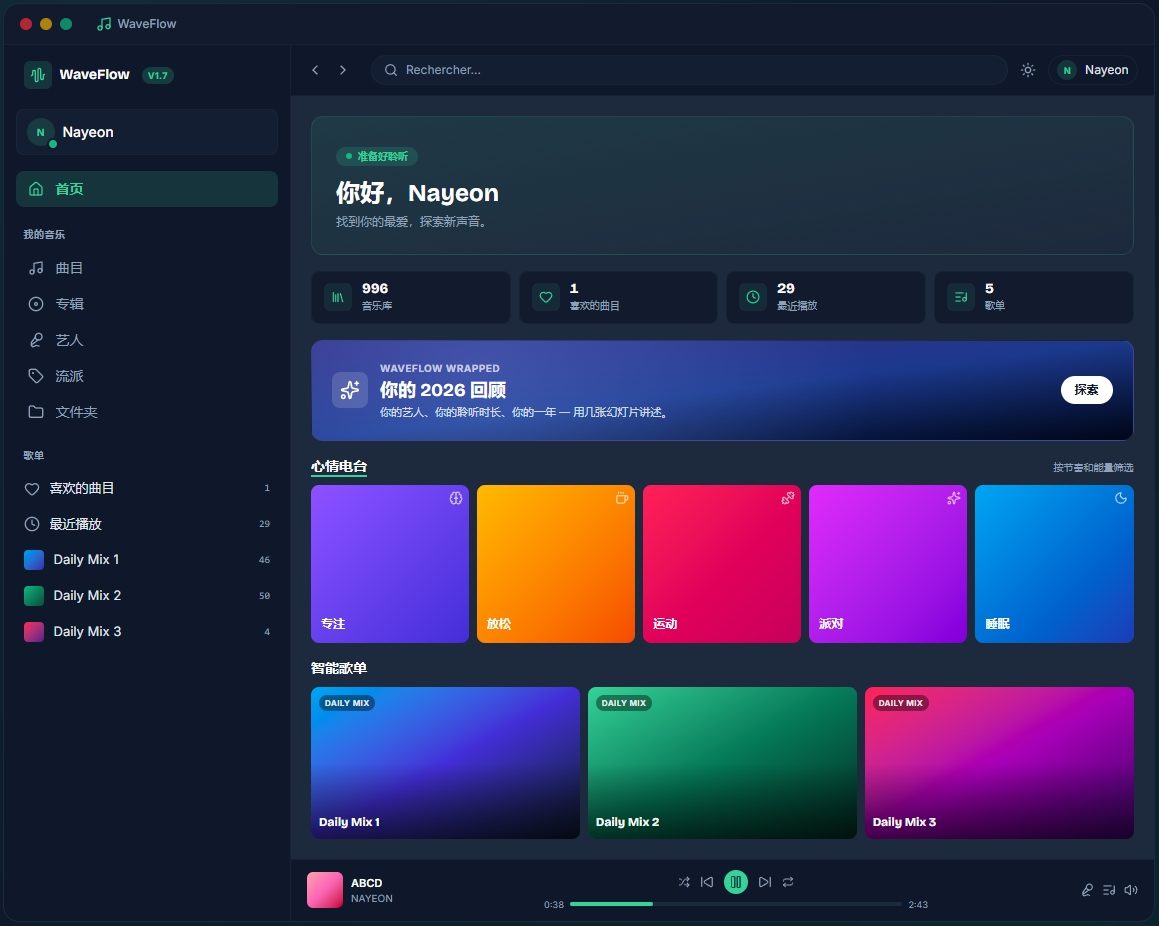The image size is (1159, 926).
Task: Click the 5 歌单 stat card
Action: [1034, 297]
